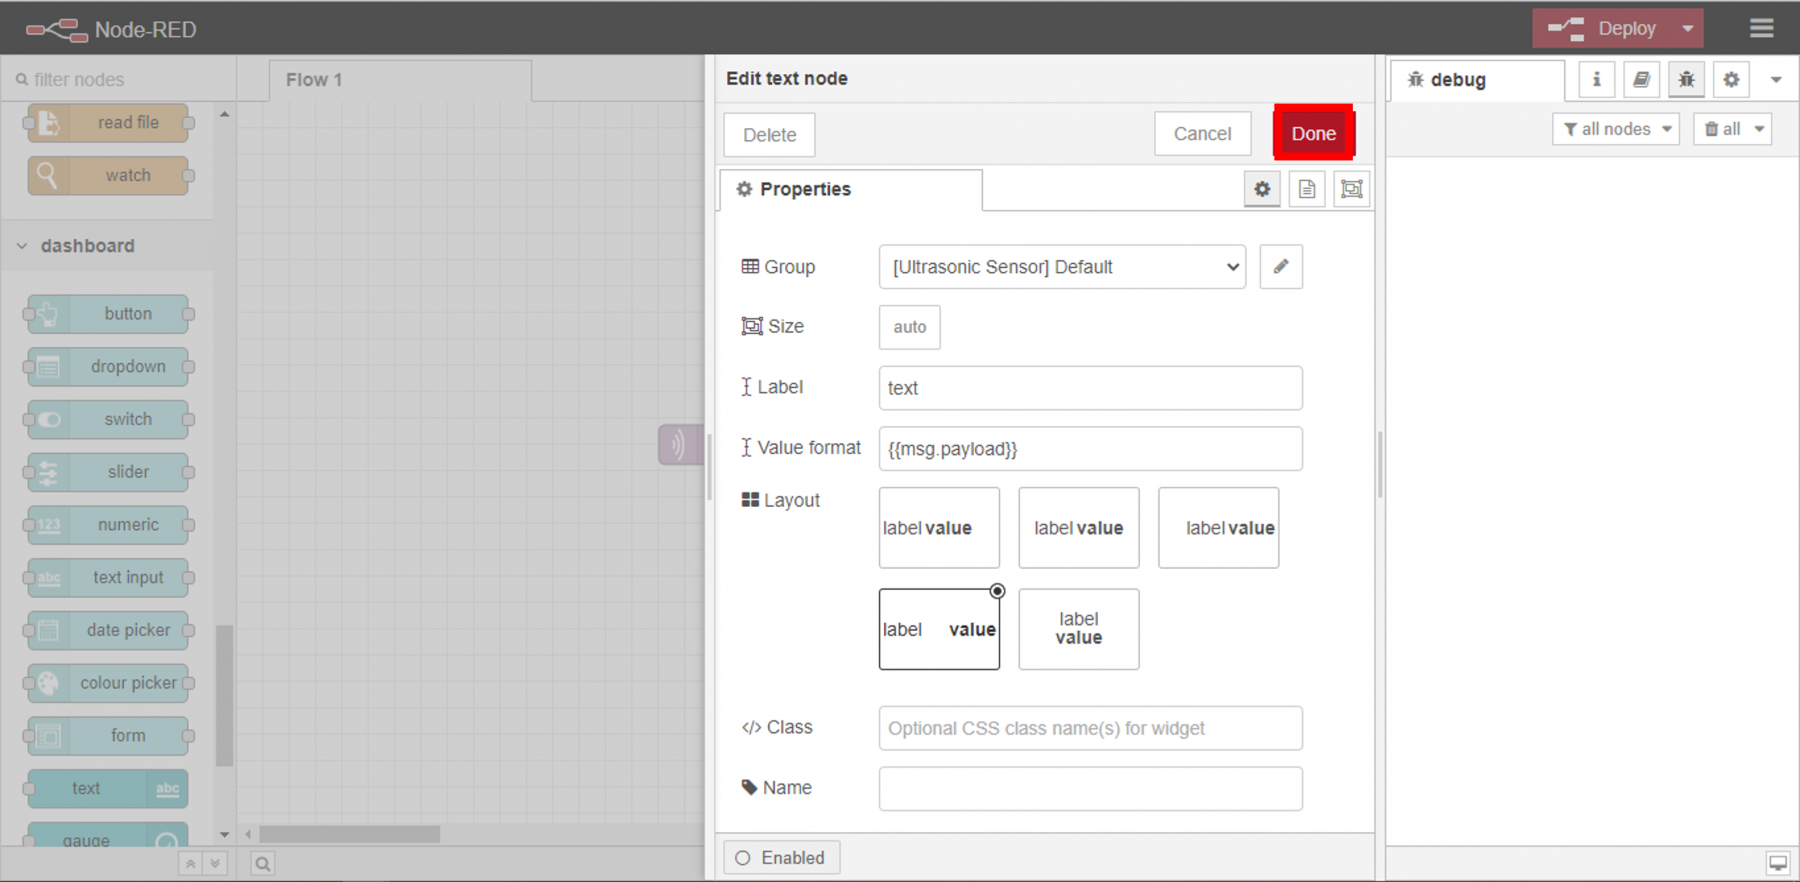Select the spread label value layout
The image size is (1800, 882).
(938, 629)
